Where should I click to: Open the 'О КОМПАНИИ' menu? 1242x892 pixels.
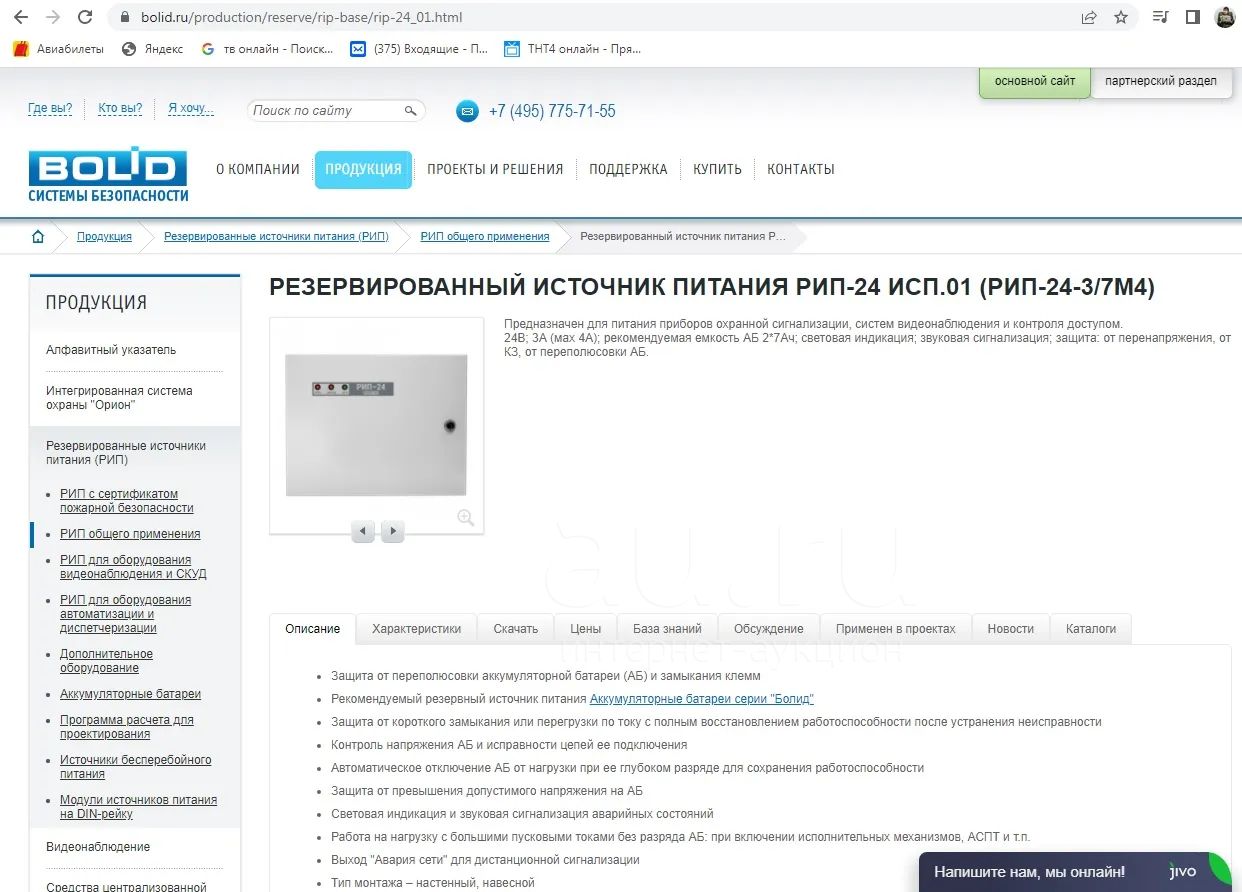[x=258, y=169]
